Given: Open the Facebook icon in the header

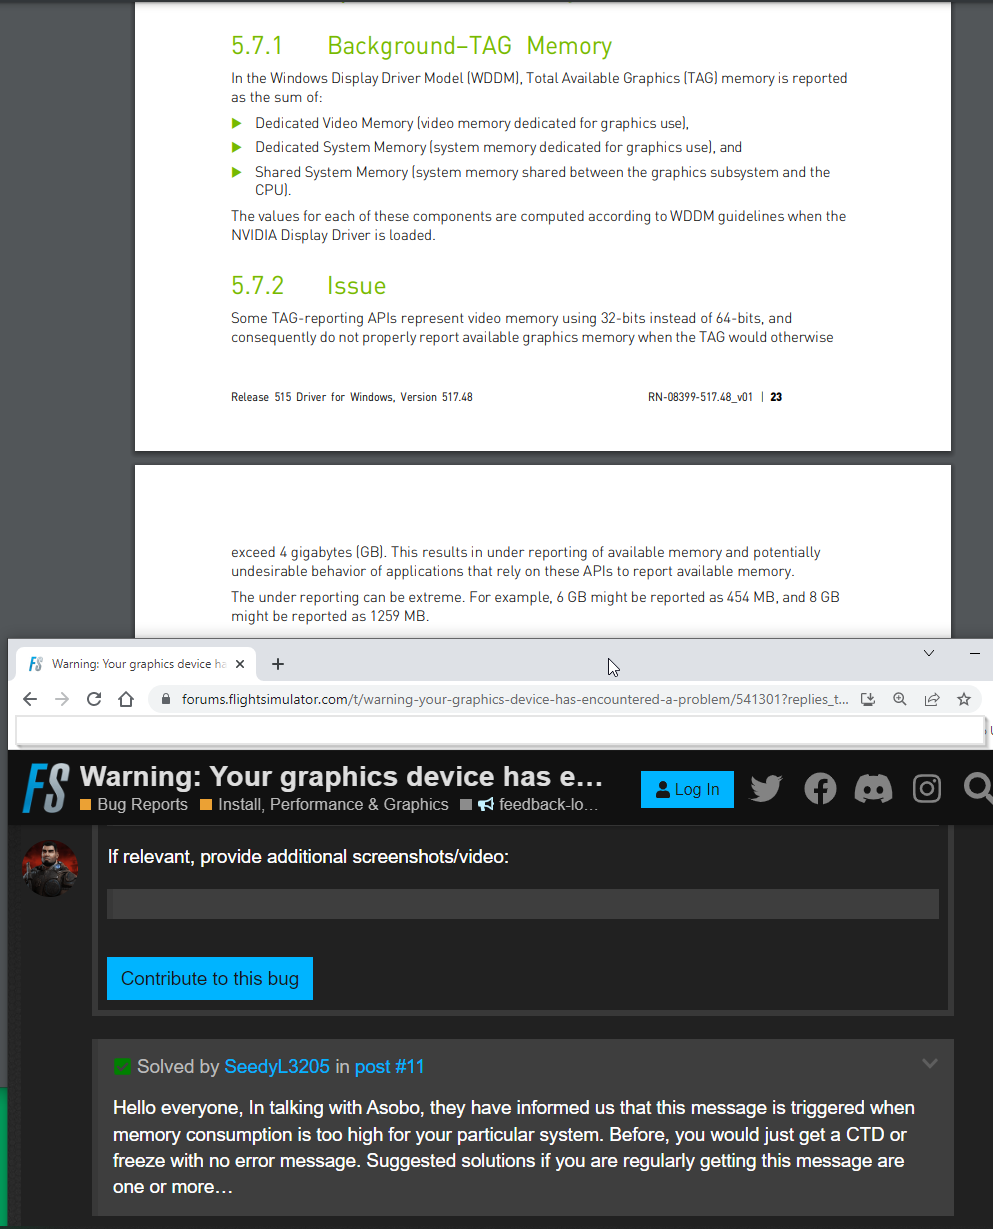Looking at the screenshot, I should tap(820, 788).
